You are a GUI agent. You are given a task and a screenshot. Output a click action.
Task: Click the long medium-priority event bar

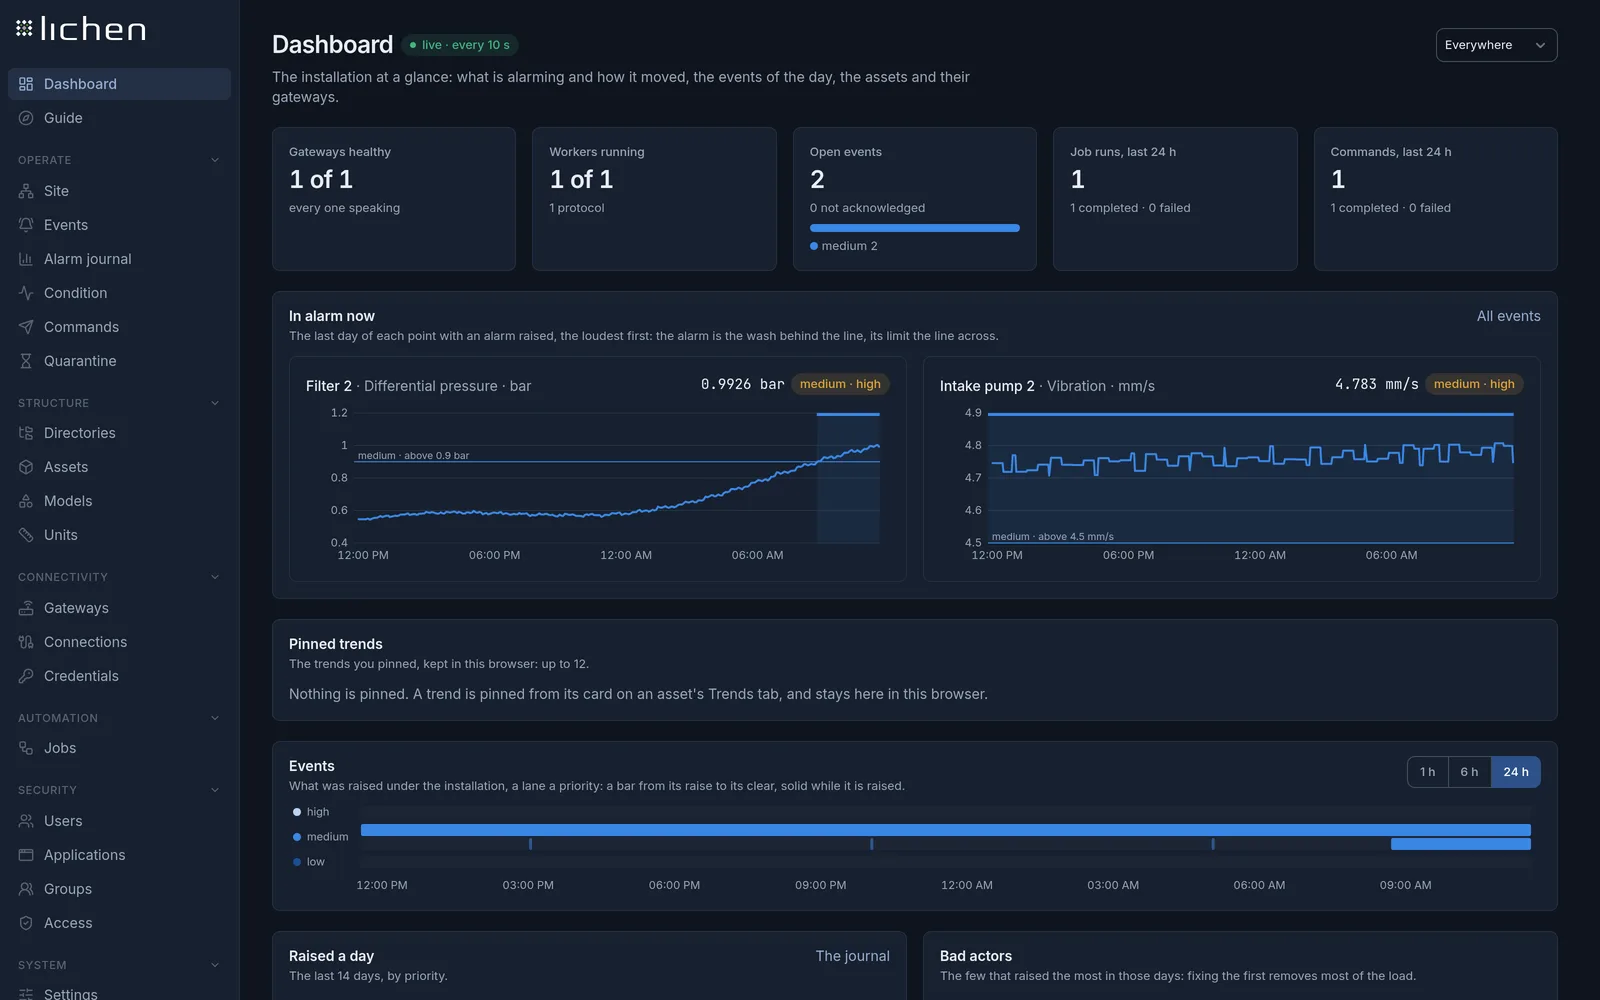[x=945, y=830]
